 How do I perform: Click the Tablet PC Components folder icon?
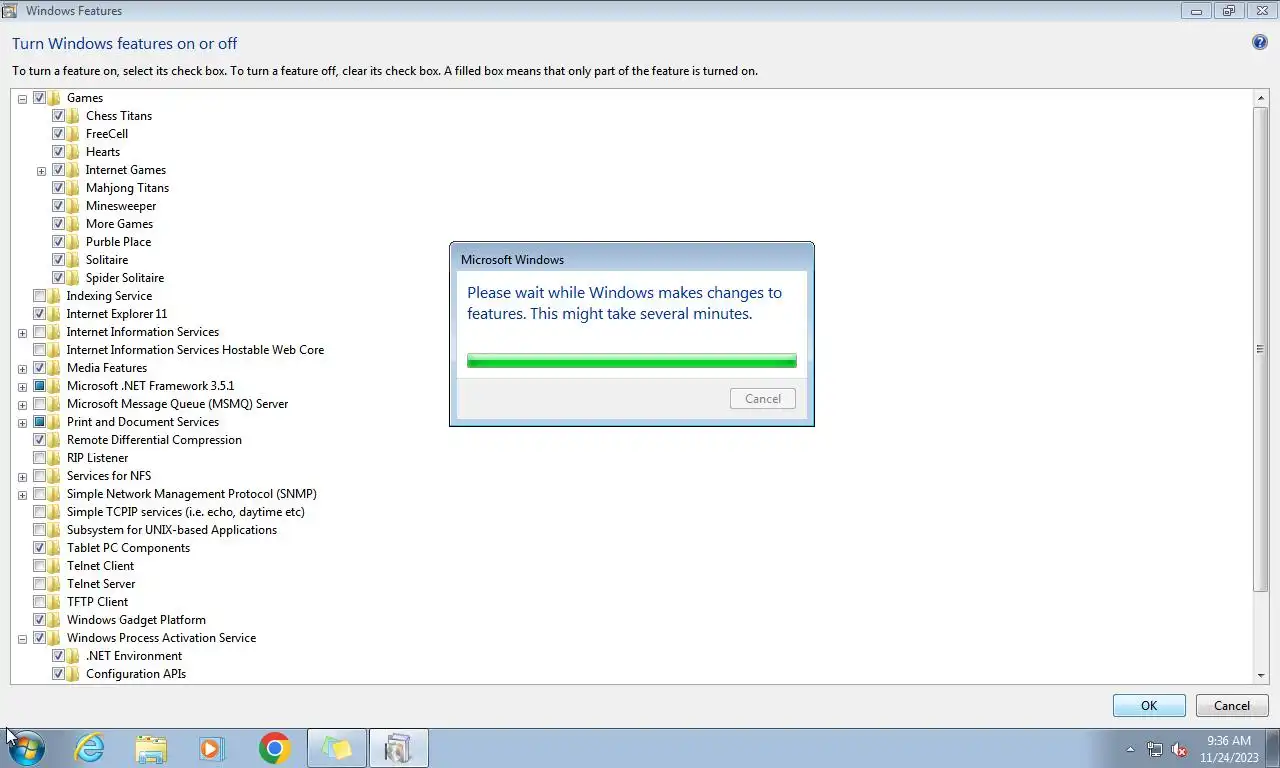coord(54,548)
